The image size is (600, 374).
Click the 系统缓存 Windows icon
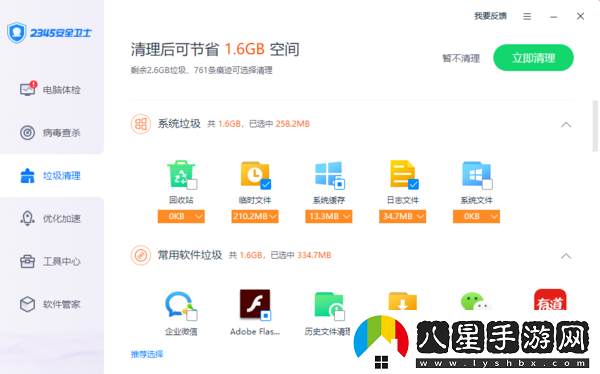coord(328,174)
